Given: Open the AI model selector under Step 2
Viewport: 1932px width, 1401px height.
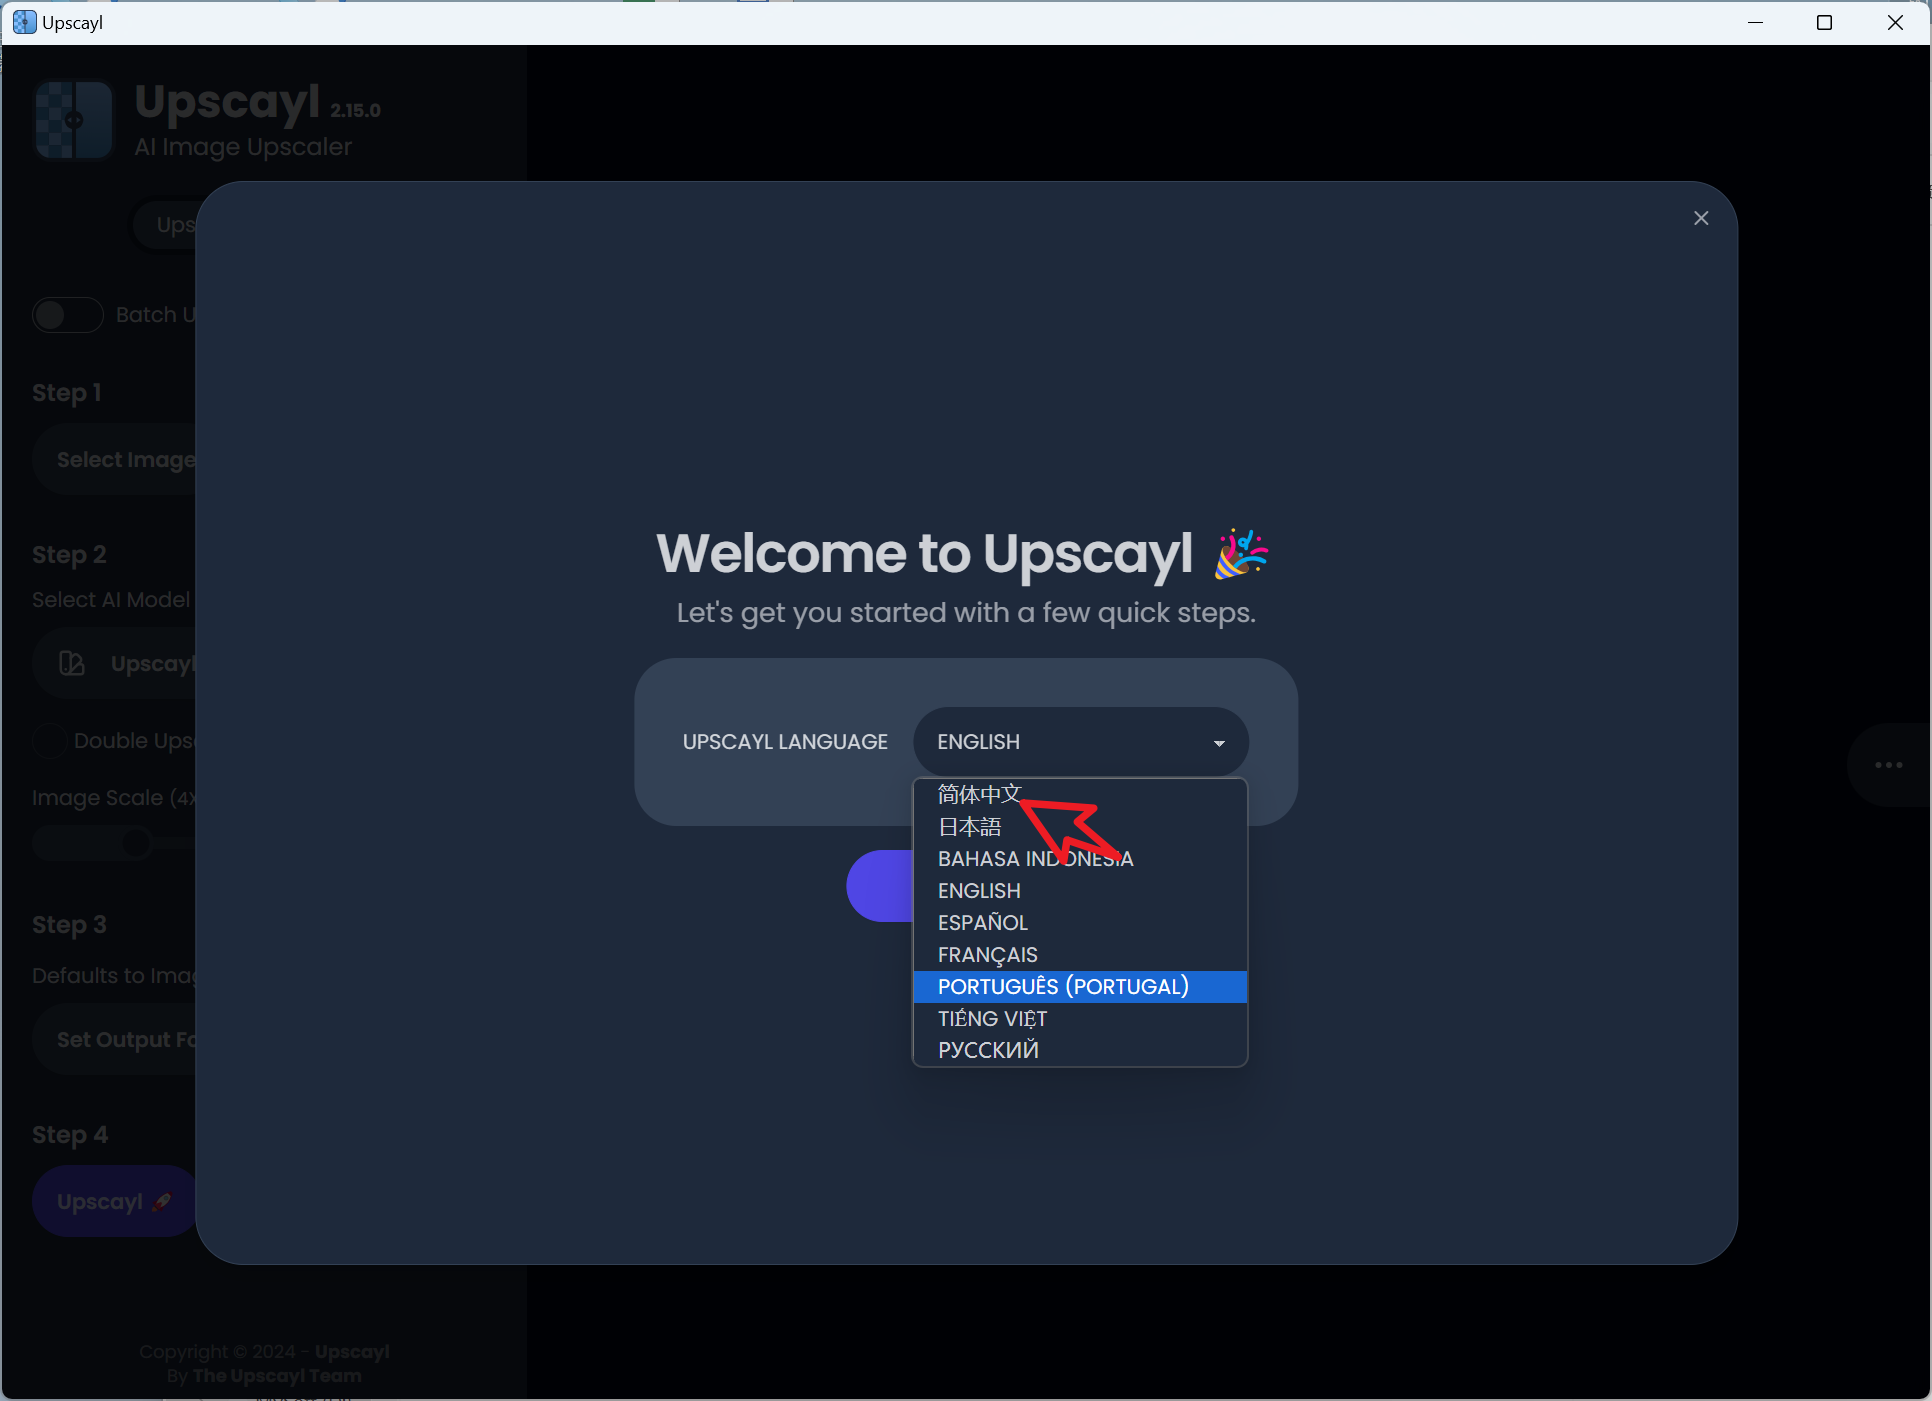Looking at the screenshot, I should [115, 664].
